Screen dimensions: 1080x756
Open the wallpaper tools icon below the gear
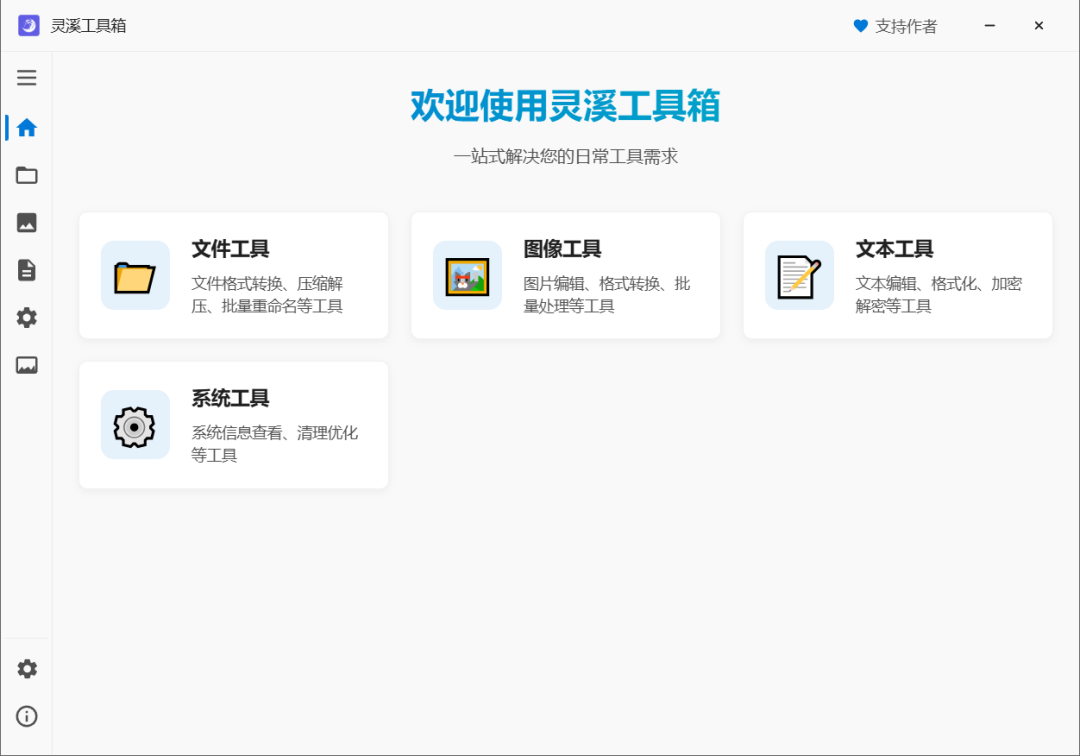click(x=27, y=366)
